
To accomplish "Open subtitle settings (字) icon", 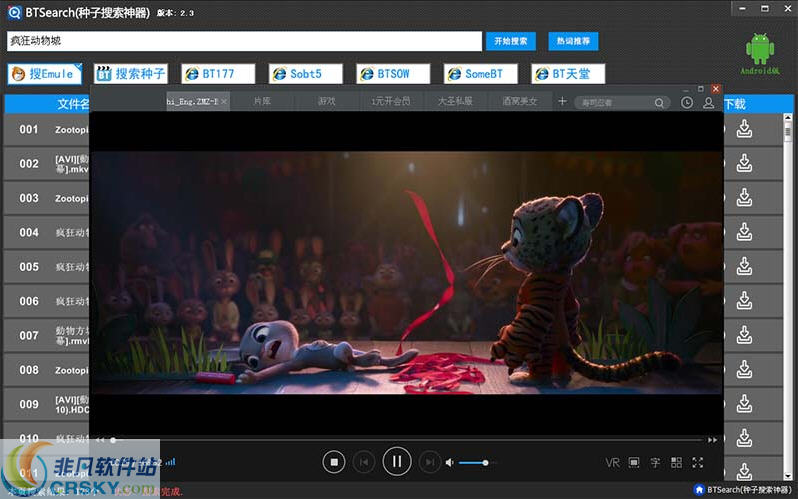I will tap(655, 463).
